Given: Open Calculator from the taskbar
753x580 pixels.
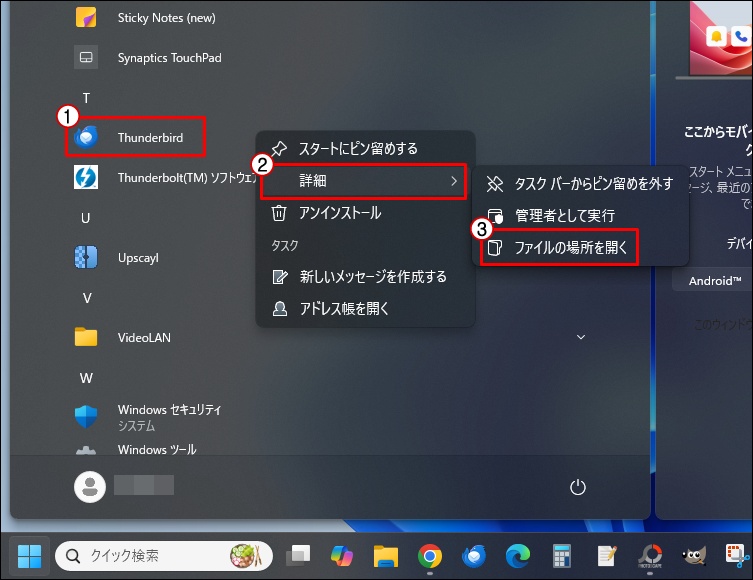Looking at the screenshot, I should (561, 556).
